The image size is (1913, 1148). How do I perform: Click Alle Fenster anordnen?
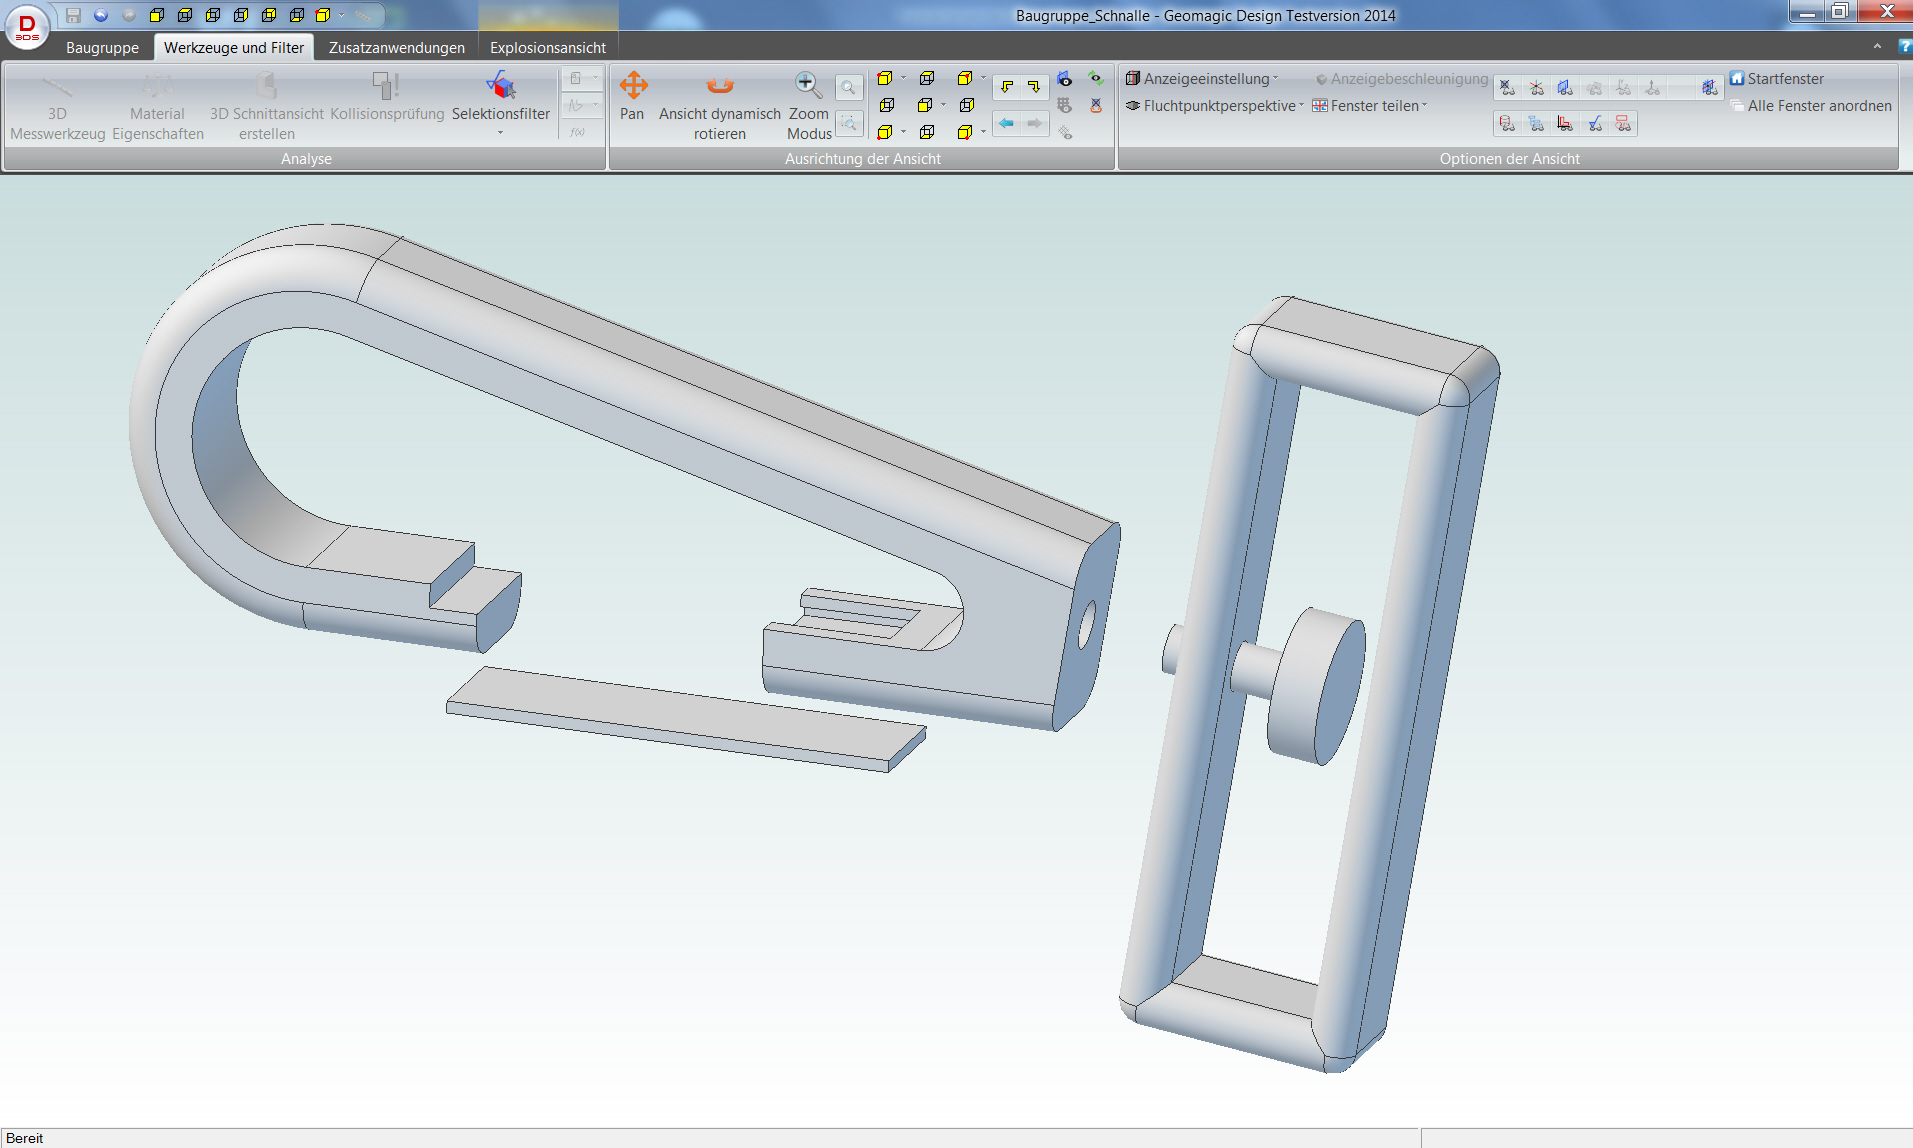point(1811,105)
